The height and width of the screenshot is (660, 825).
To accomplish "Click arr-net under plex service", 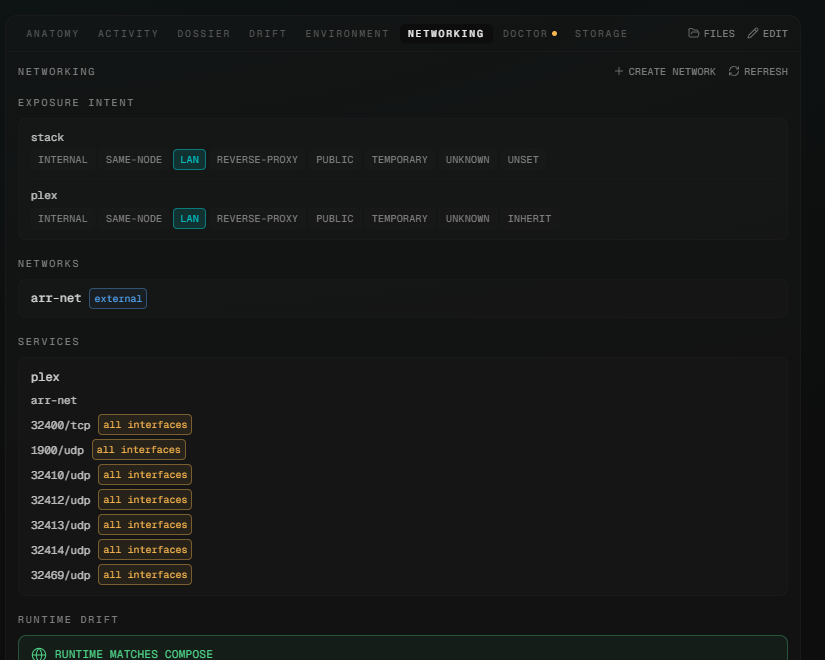I will (54, 400).
